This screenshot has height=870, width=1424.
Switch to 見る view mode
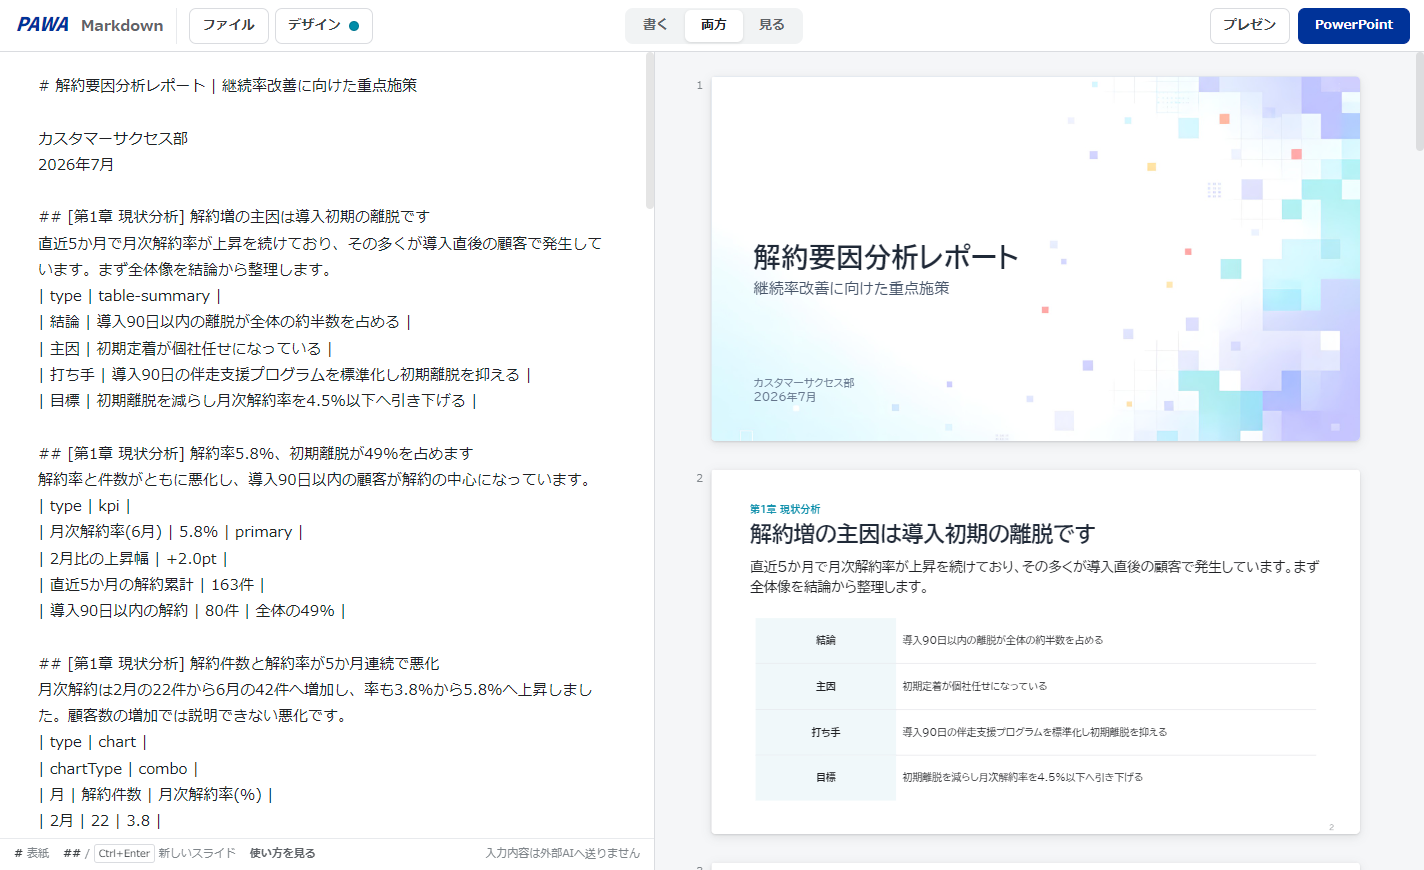(x=772, y=25)
